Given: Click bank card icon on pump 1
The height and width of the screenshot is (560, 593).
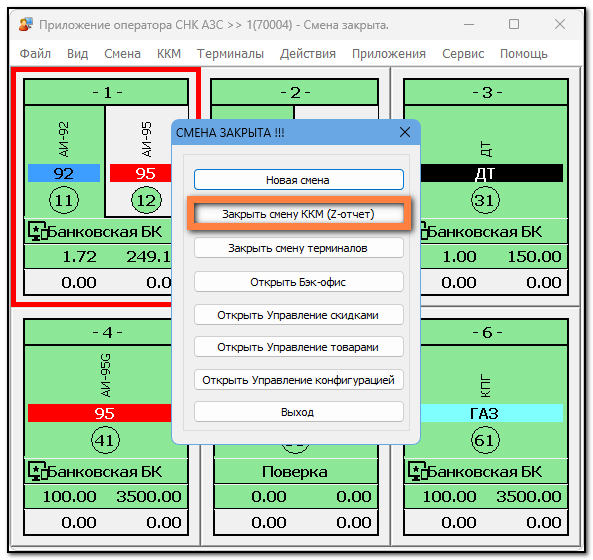Looking at the screenshot, I should 37,231.
